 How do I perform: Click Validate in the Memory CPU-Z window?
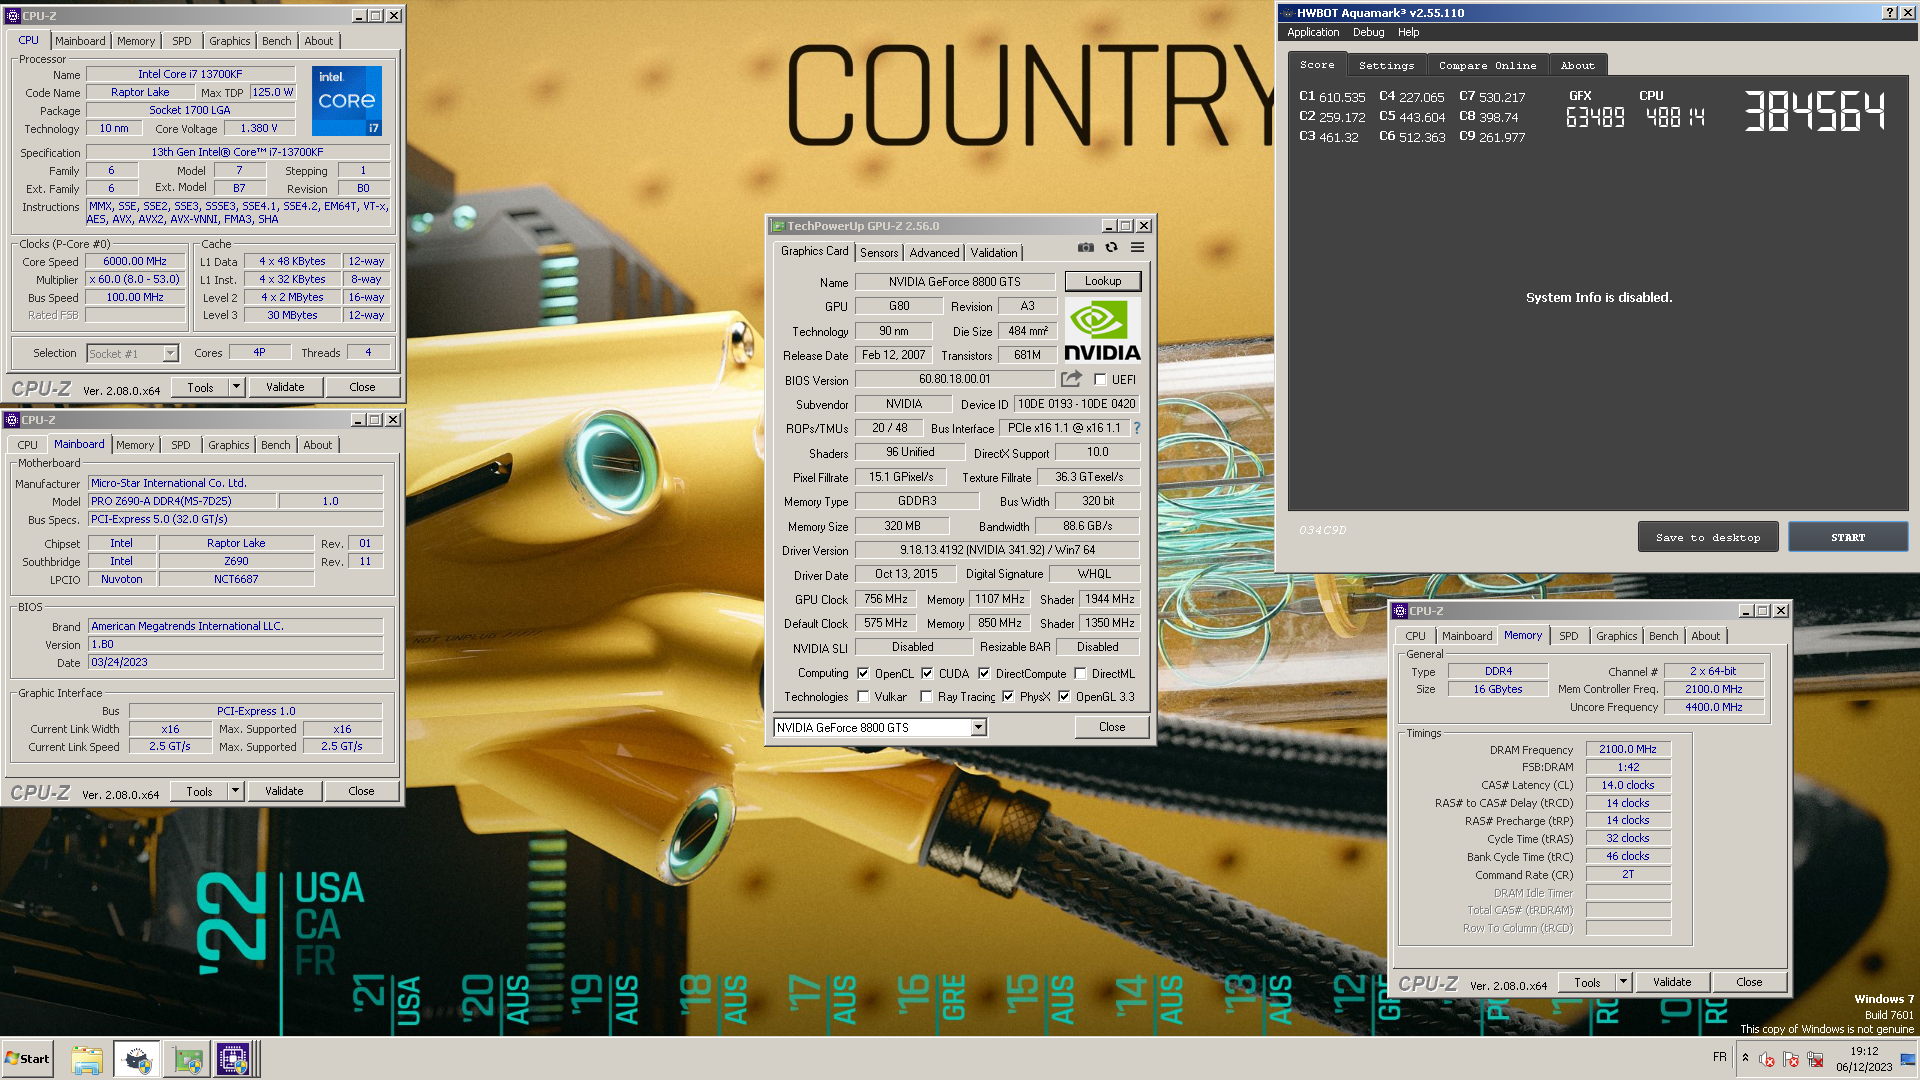coord(1671,983)
